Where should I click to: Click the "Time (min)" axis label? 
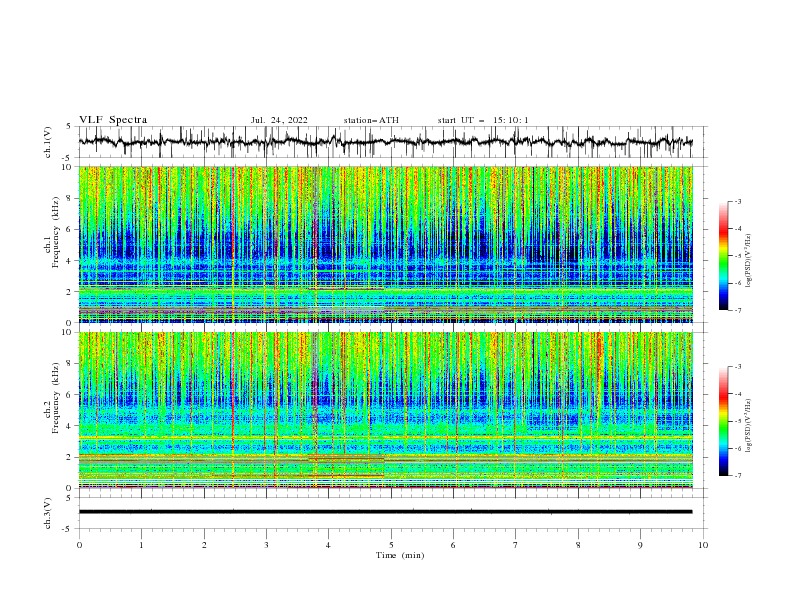click(x=400, y=555)
